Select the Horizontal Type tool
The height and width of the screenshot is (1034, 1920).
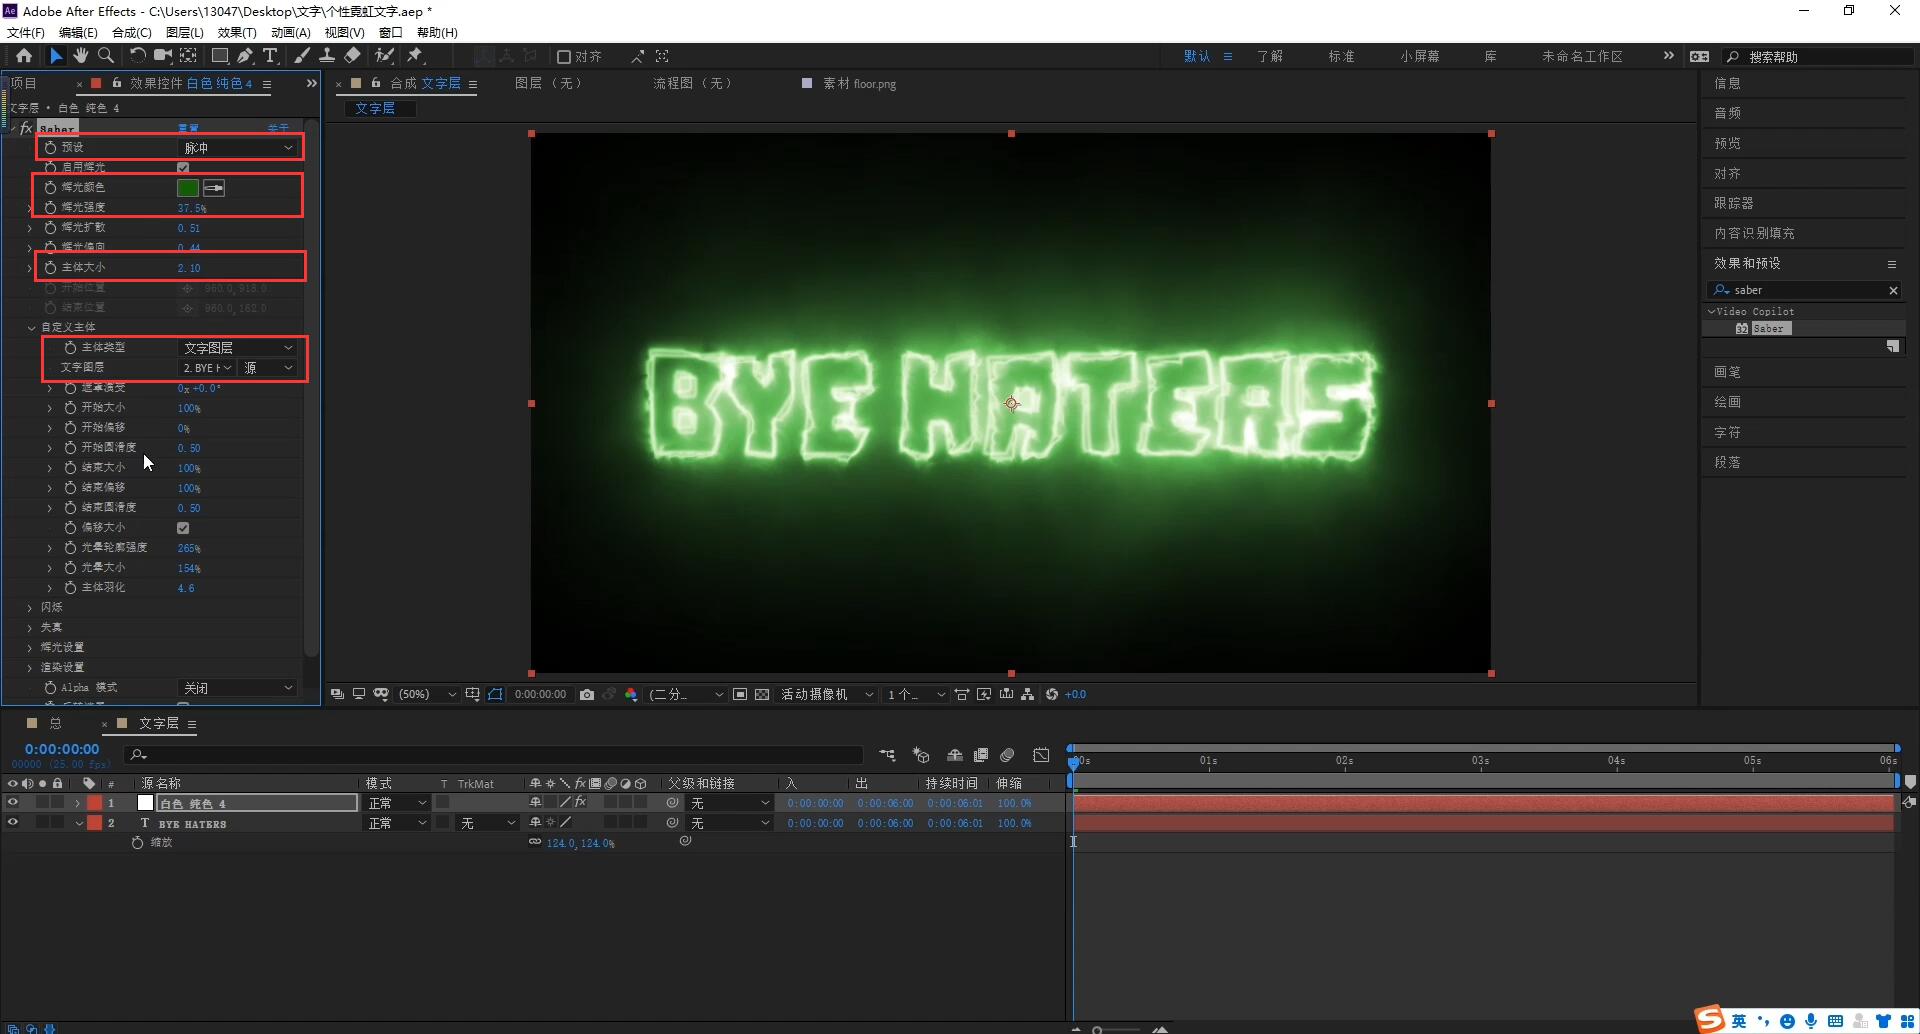[270, 56]
